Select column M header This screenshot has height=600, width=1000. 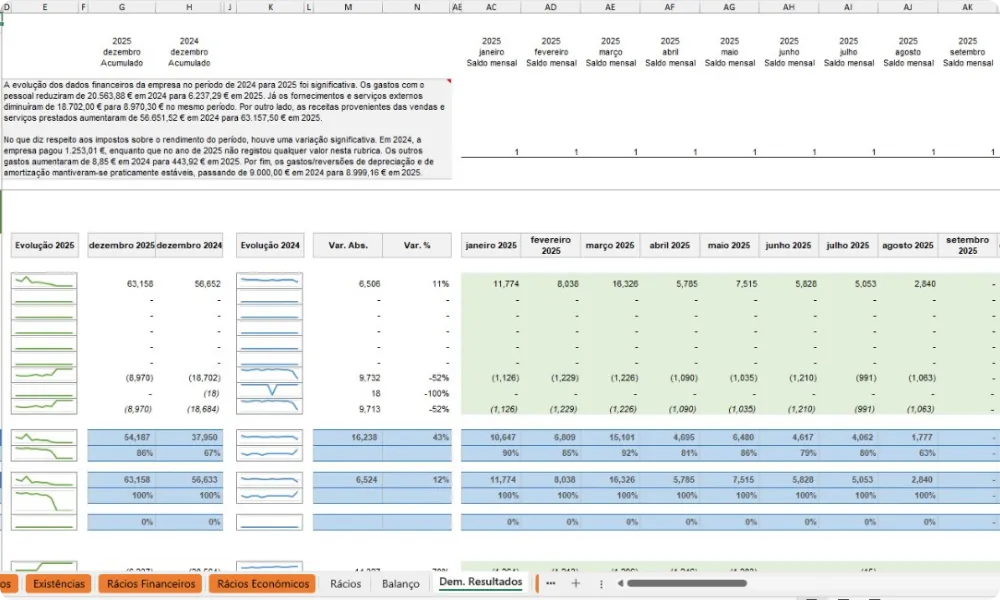[x=348, y=7]
